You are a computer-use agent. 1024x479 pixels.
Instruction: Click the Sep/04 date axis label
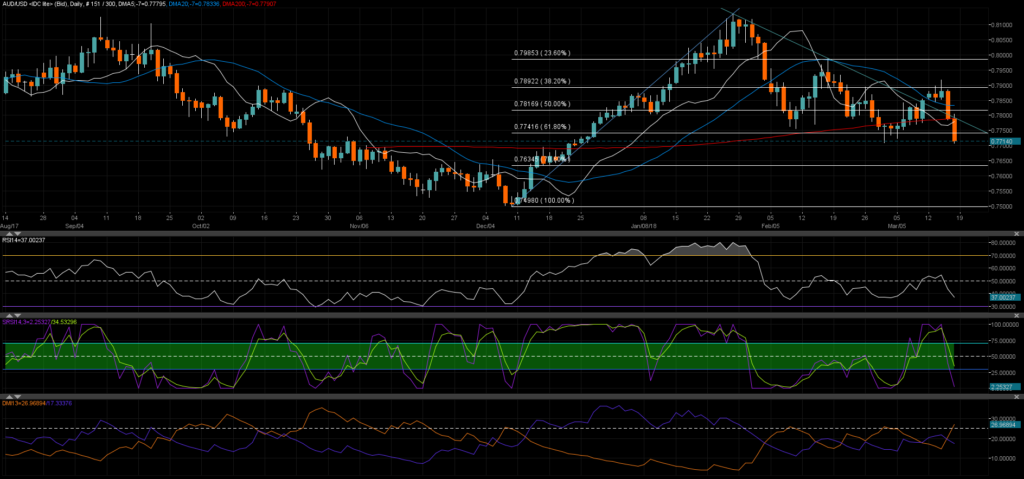coord(74,226)
